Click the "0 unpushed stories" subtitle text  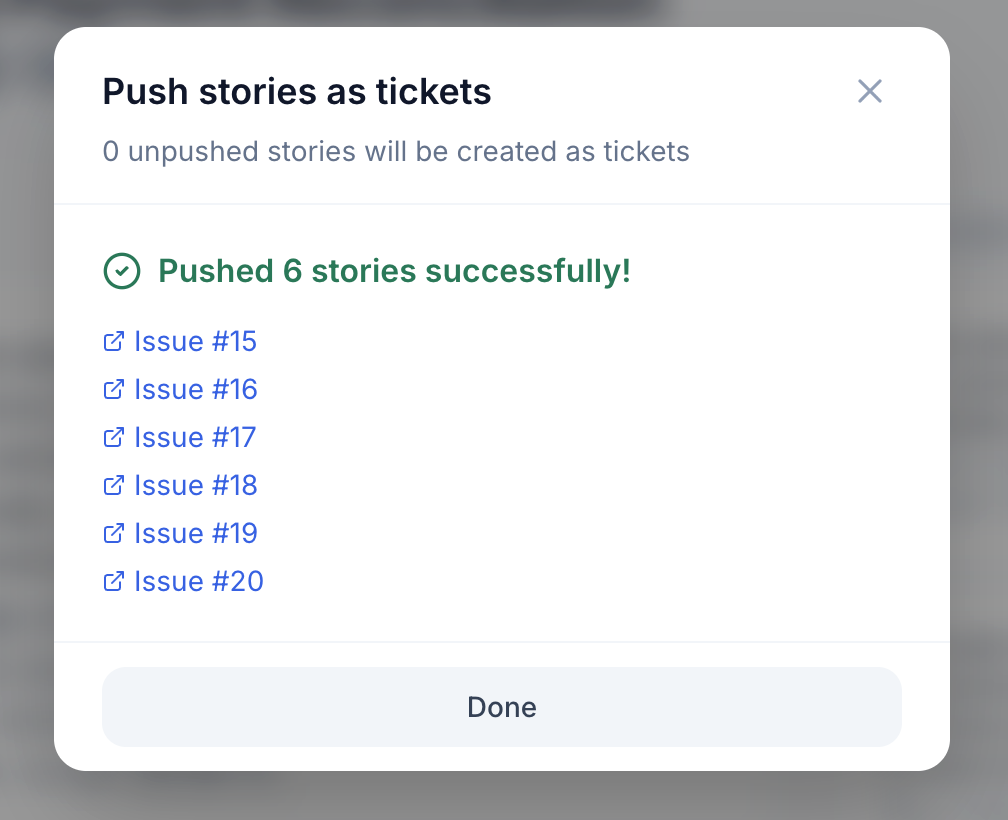click(x=396, y=152)
